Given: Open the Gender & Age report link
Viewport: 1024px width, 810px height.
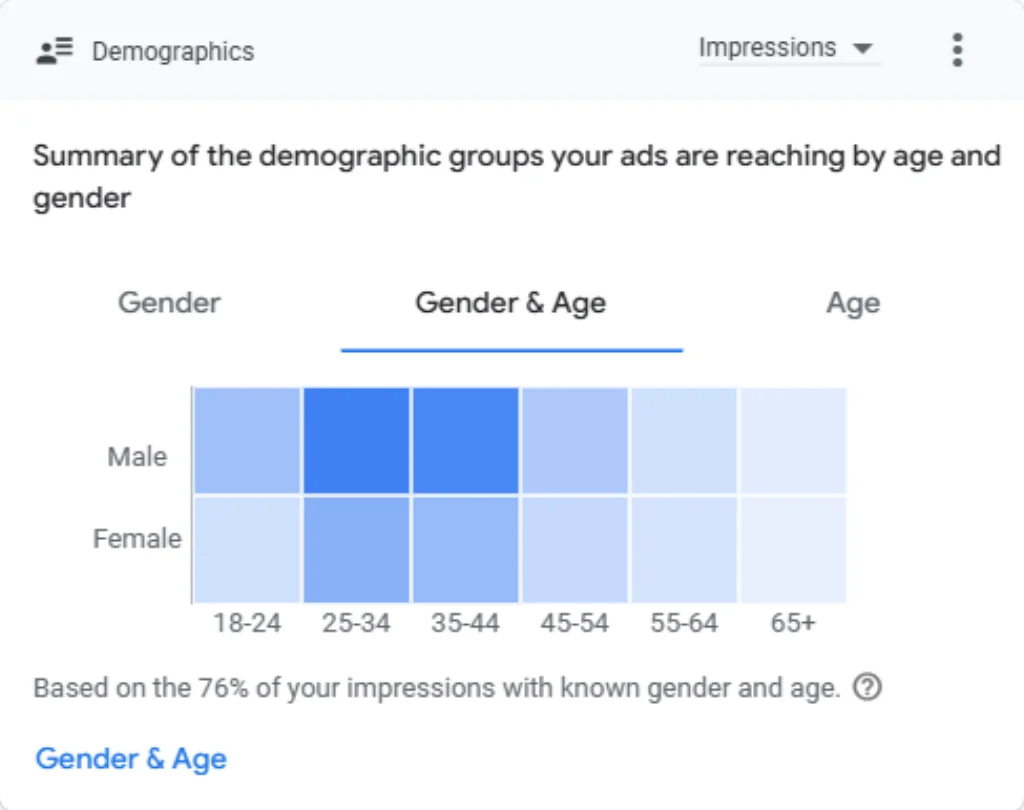Looking at the screenshot, I should pos(131,759).
